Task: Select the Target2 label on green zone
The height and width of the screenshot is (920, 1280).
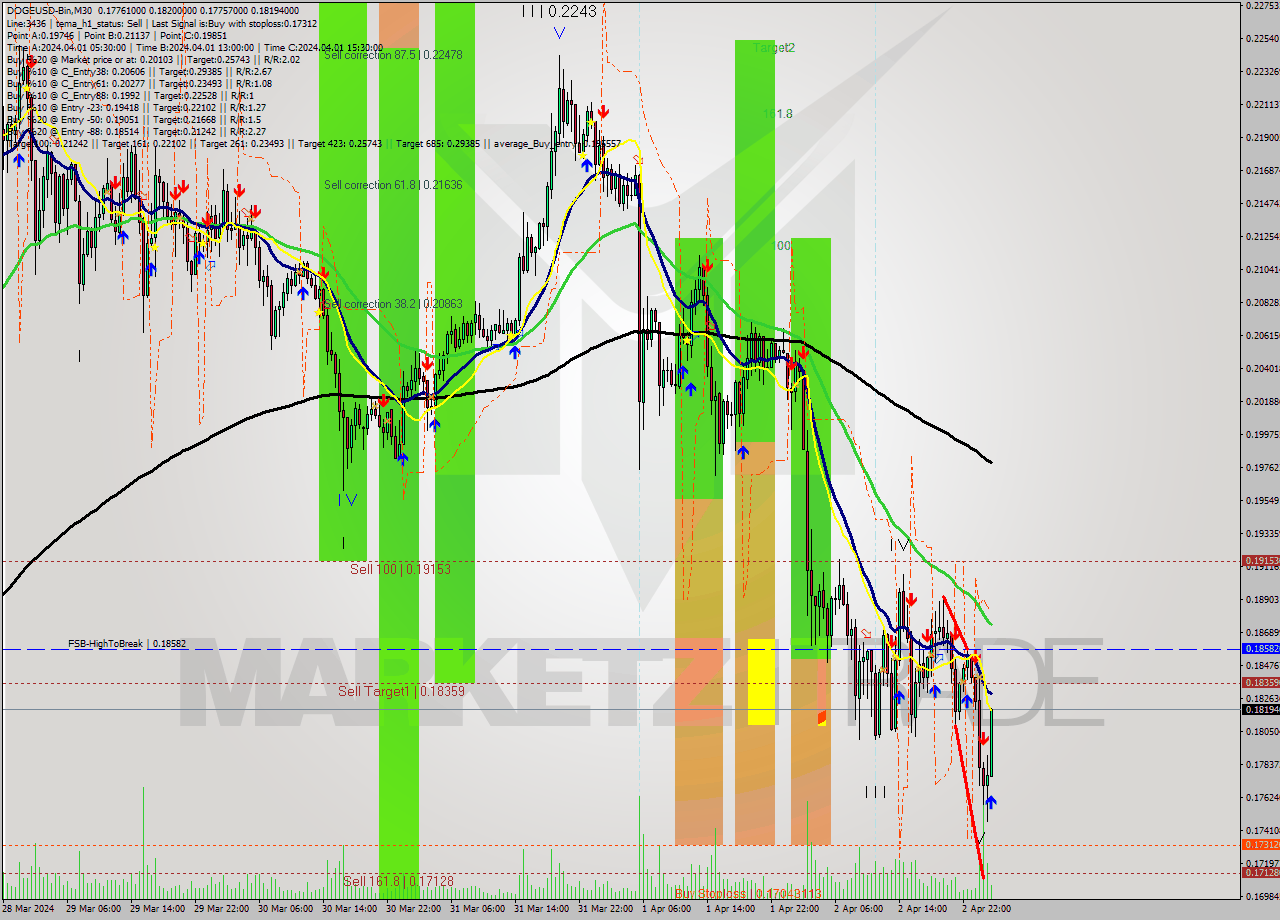Action: click(x=774, y=47)
